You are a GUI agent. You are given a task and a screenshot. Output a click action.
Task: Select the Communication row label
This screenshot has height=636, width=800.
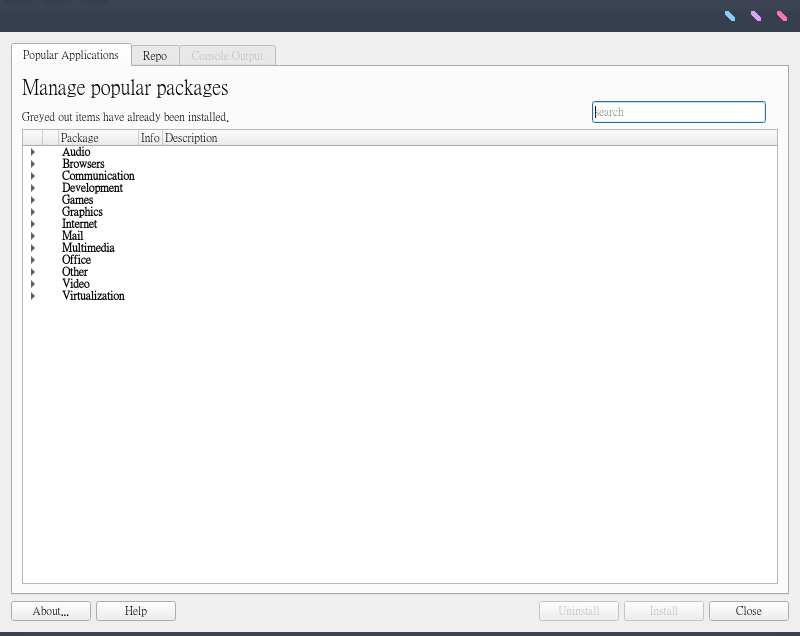pyautogui.click(x=98, y=176)
